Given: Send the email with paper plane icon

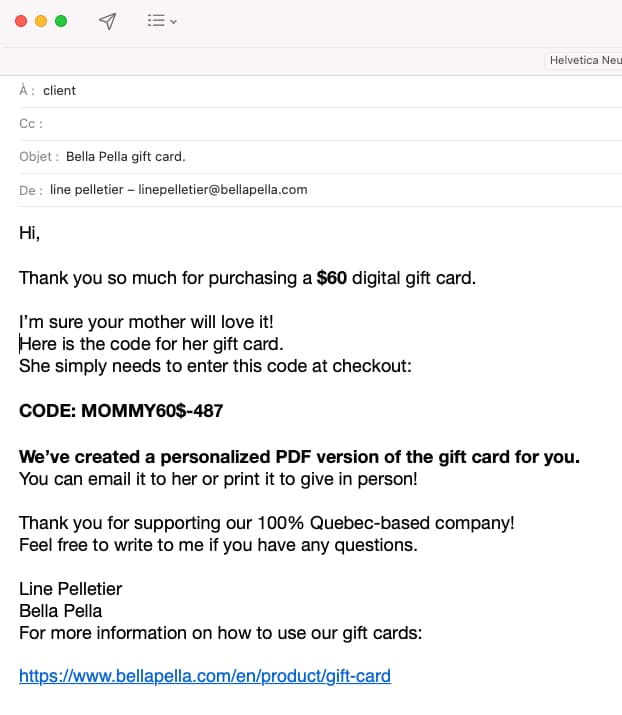Looking at the screenshot, I should pyautogui.click(x=108, y=21).
